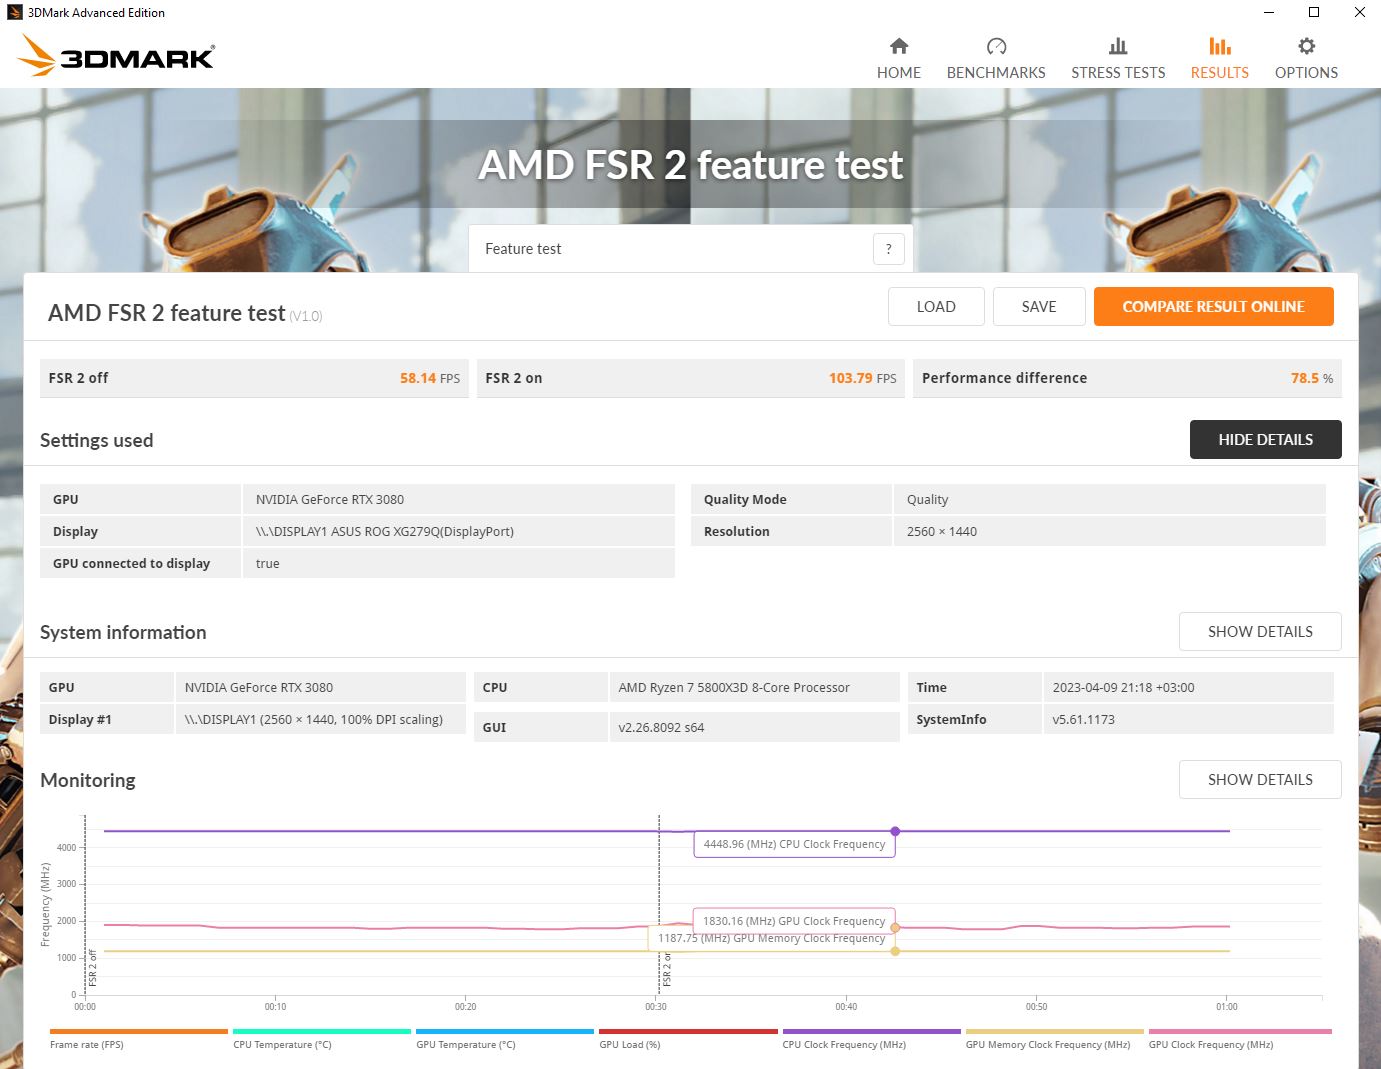
Task: Click the 3DMark title bar app icon
Action: click(x=14, y=12)
